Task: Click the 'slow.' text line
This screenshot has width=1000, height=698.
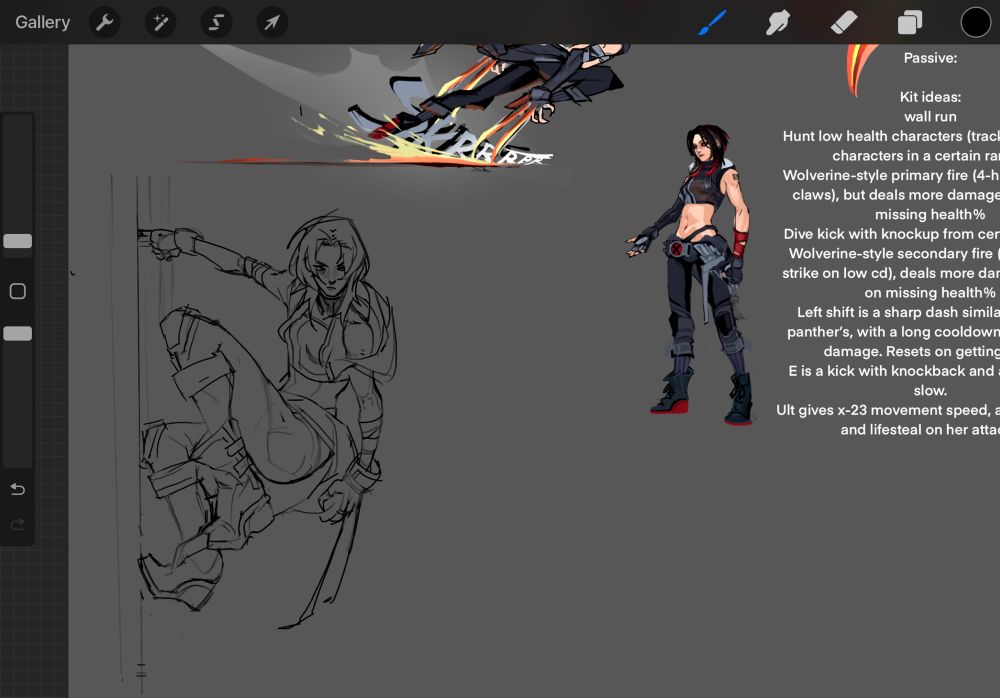Action: pyautogui.click(x=930, y=390)
